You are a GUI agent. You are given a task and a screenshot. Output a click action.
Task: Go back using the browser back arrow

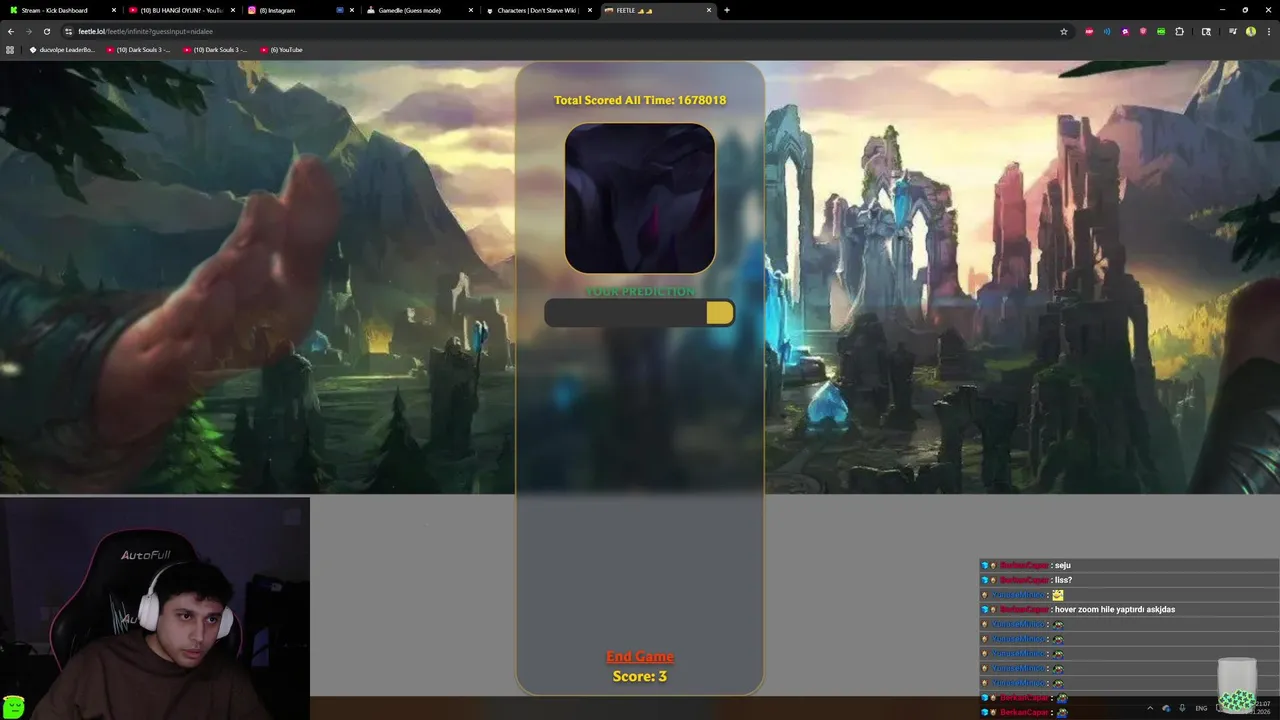pyautogui.click(x=11, y=31)
